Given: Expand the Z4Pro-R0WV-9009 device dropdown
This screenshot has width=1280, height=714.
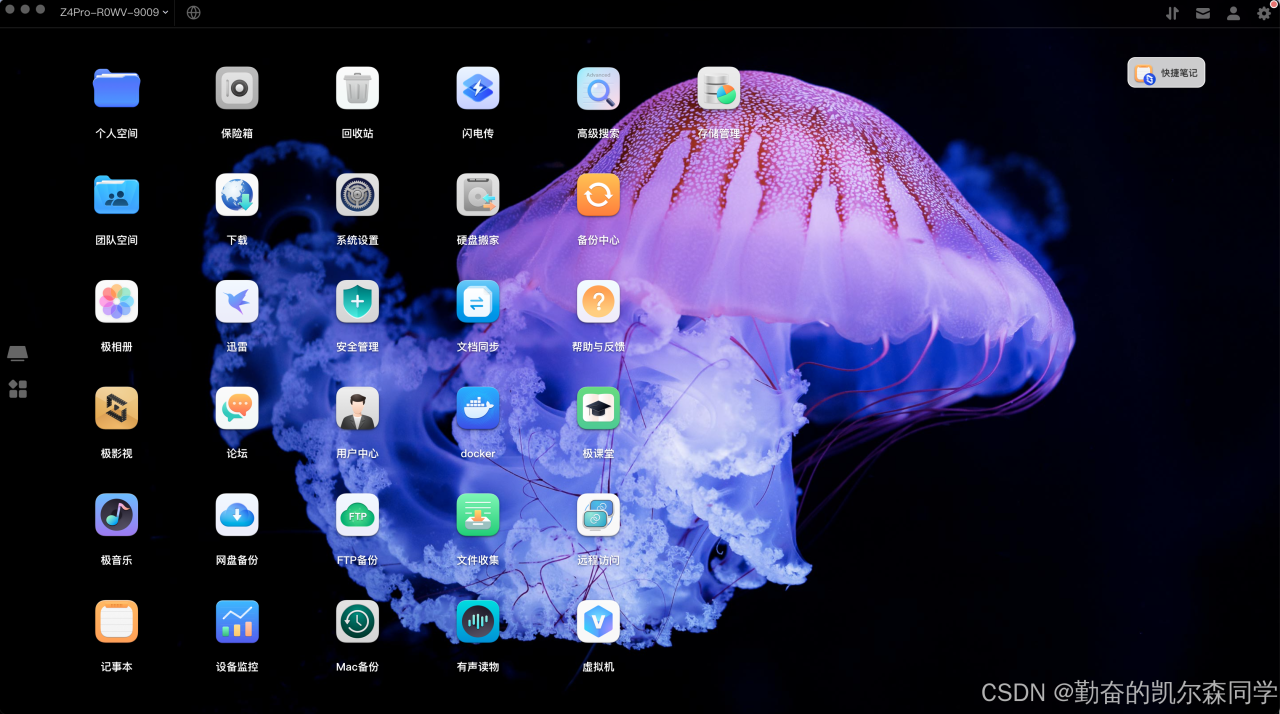Looking at the screenshot, I should click(114, 13).
